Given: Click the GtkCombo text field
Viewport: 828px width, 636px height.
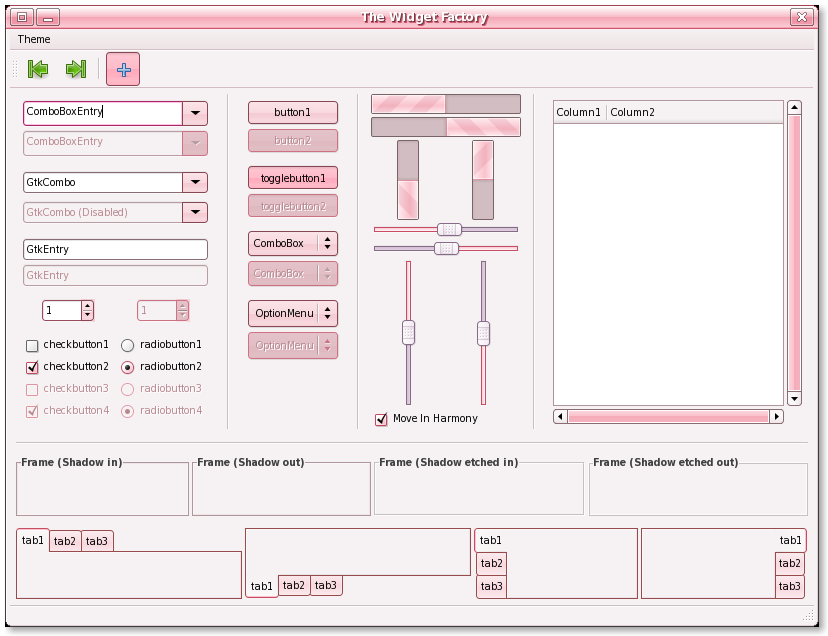Looking at the screenshot, I should tap(103, 182).
